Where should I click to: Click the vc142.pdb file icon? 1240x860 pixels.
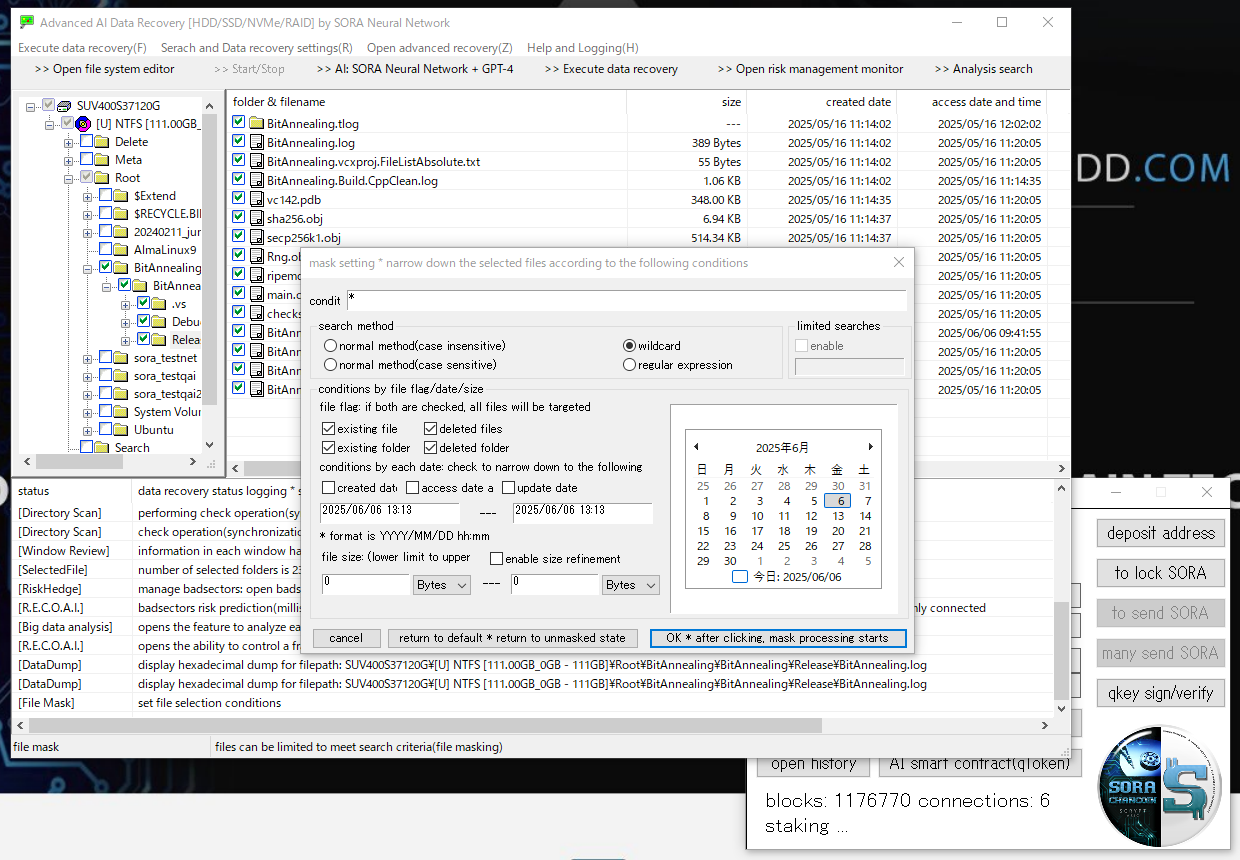point(256,199)
